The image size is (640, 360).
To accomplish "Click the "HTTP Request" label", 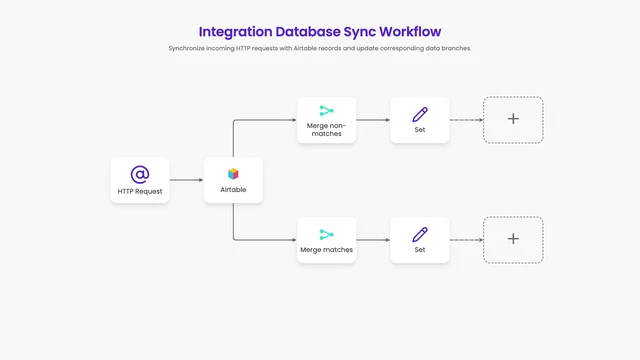I will point(140,191).
